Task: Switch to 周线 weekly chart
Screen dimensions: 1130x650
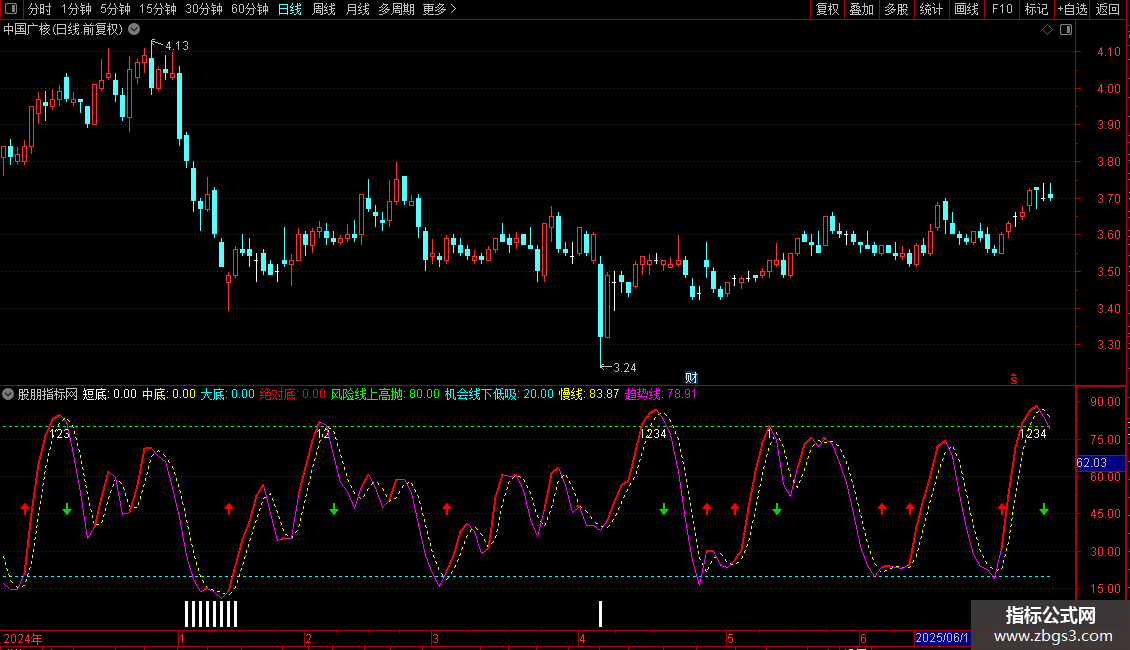Action: [x=324, y=9]
